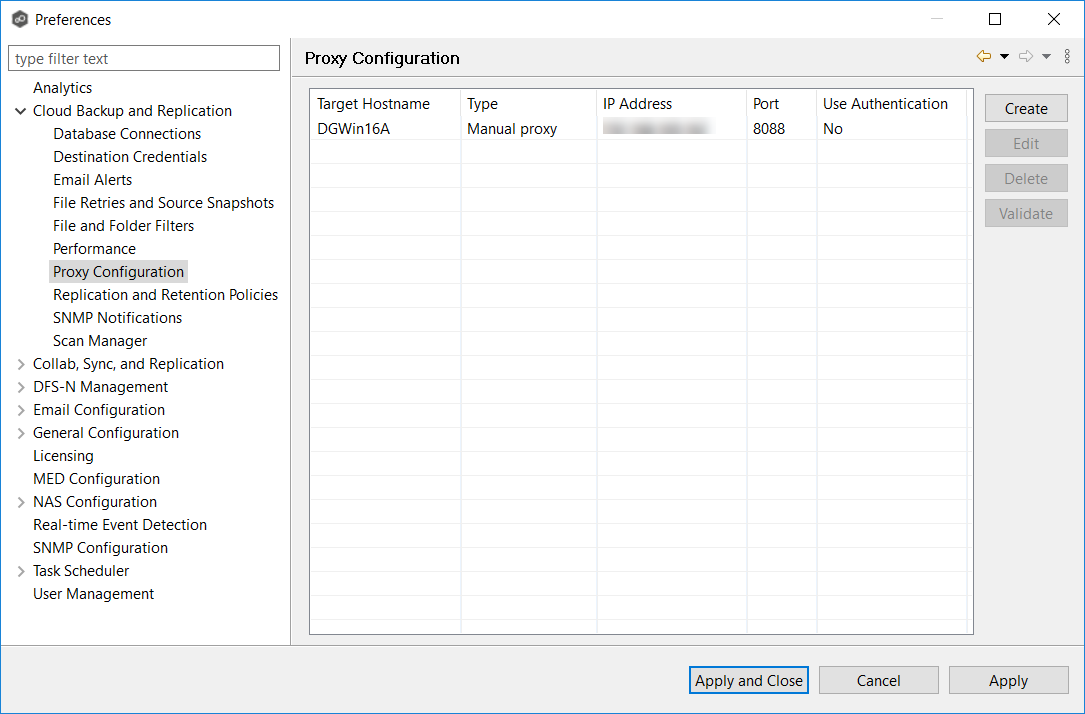Expand the DFS-N Management tree node
This screenshot has width=1085, height=714.
pos(21,387)
